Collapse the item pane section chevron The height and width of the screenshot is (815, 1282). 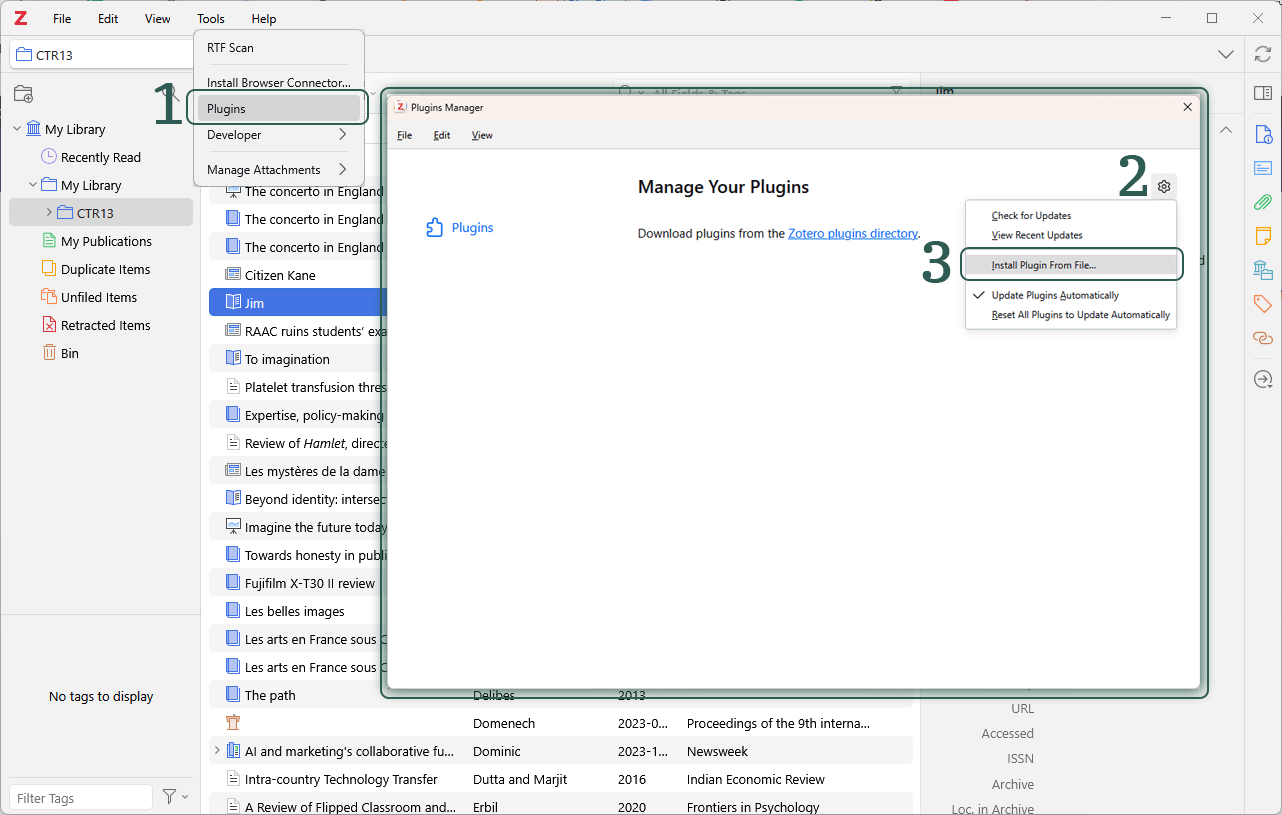1226,130
